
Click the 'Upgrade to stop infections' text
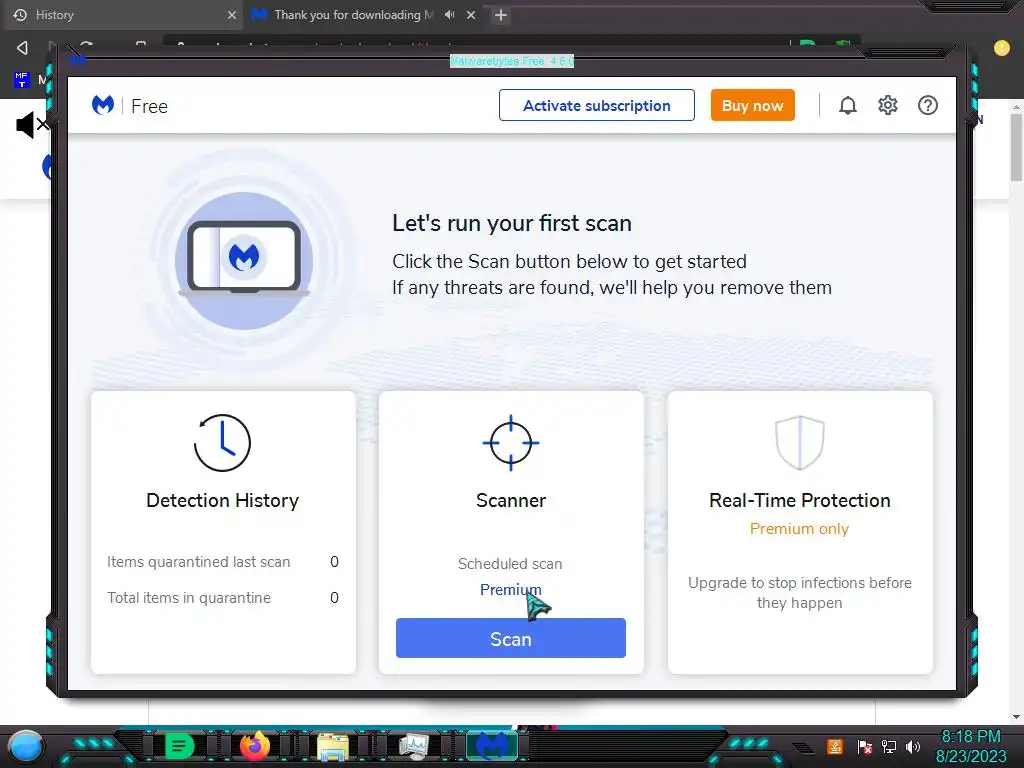(799, 592)
